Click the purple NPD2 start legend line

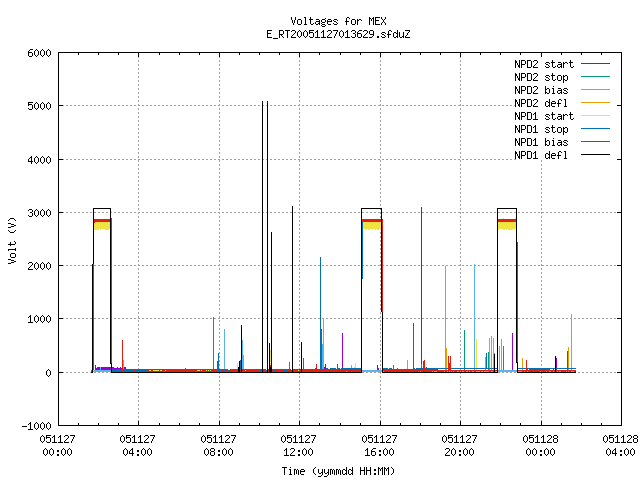click(595, 64)
